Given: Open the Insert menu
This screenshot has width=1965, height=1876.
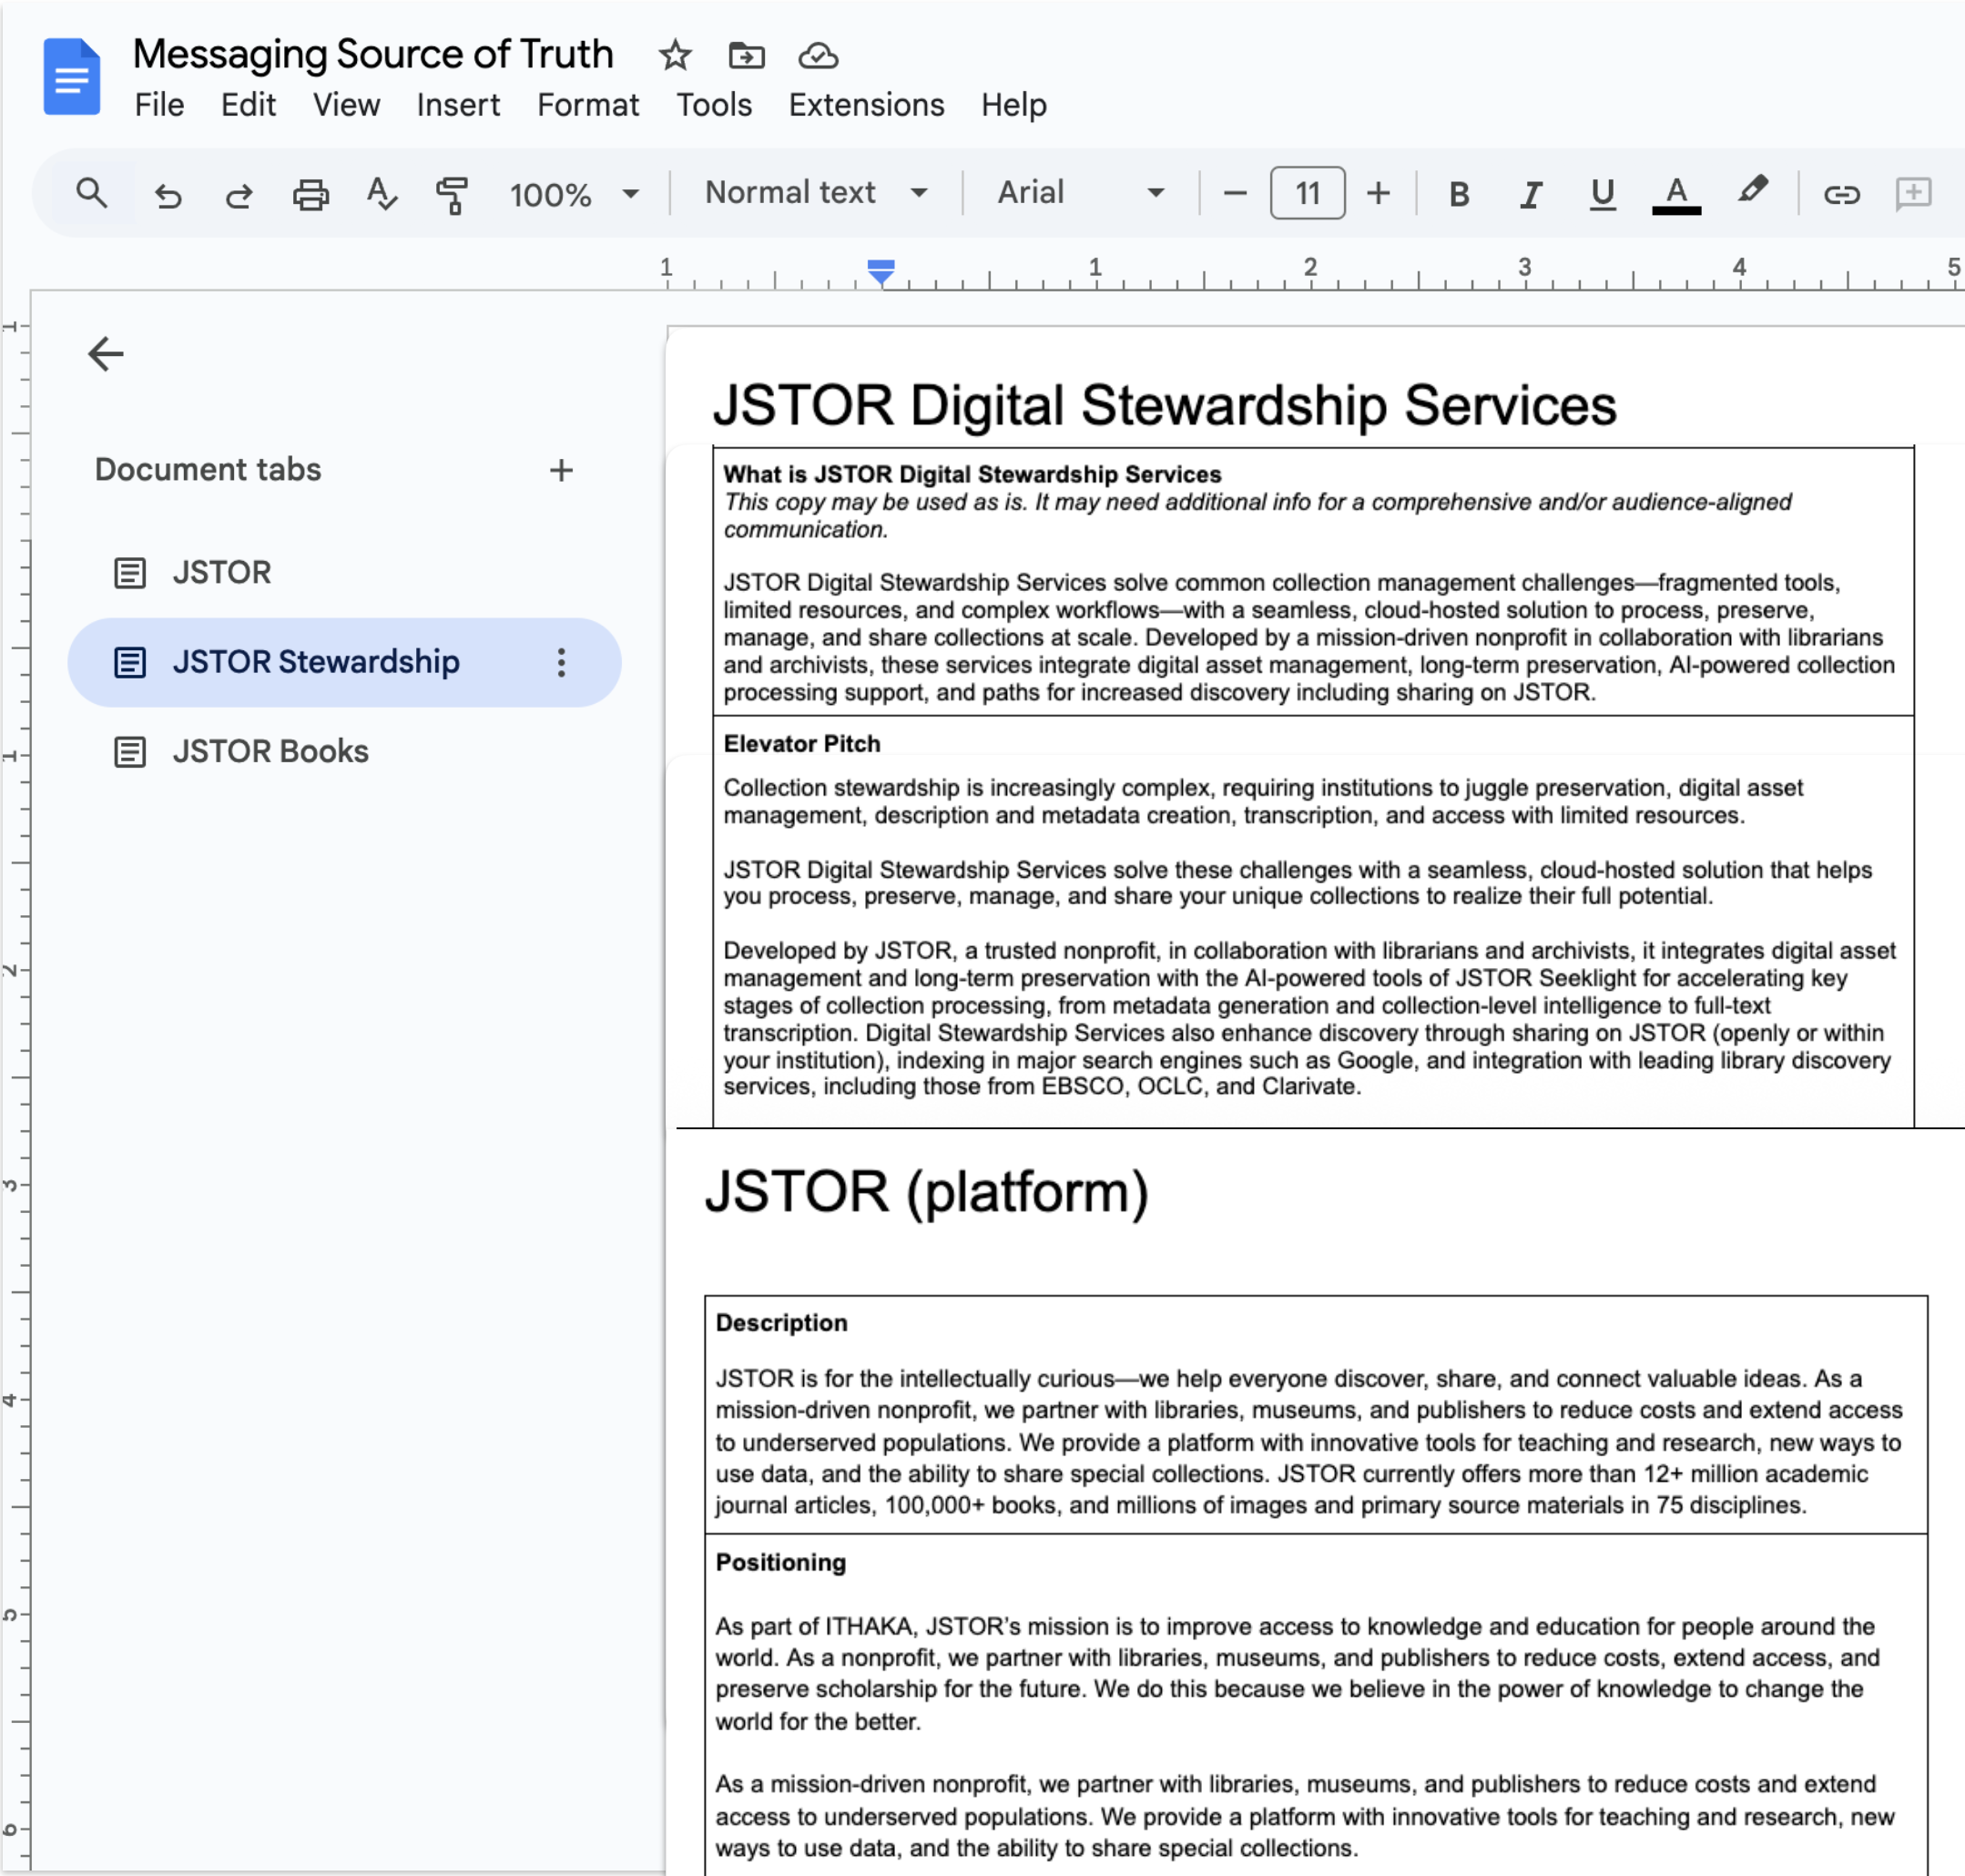Looking at the screenshot, I should click(458, 105).
